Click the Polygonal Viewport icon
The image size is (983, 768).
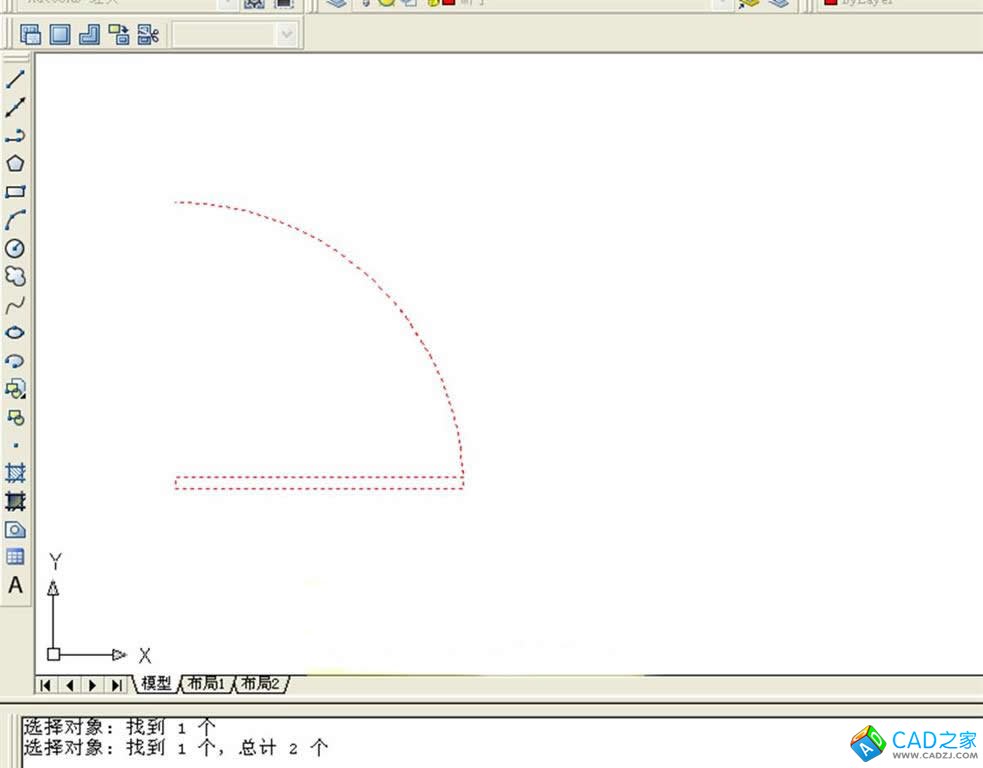(89, 35)
